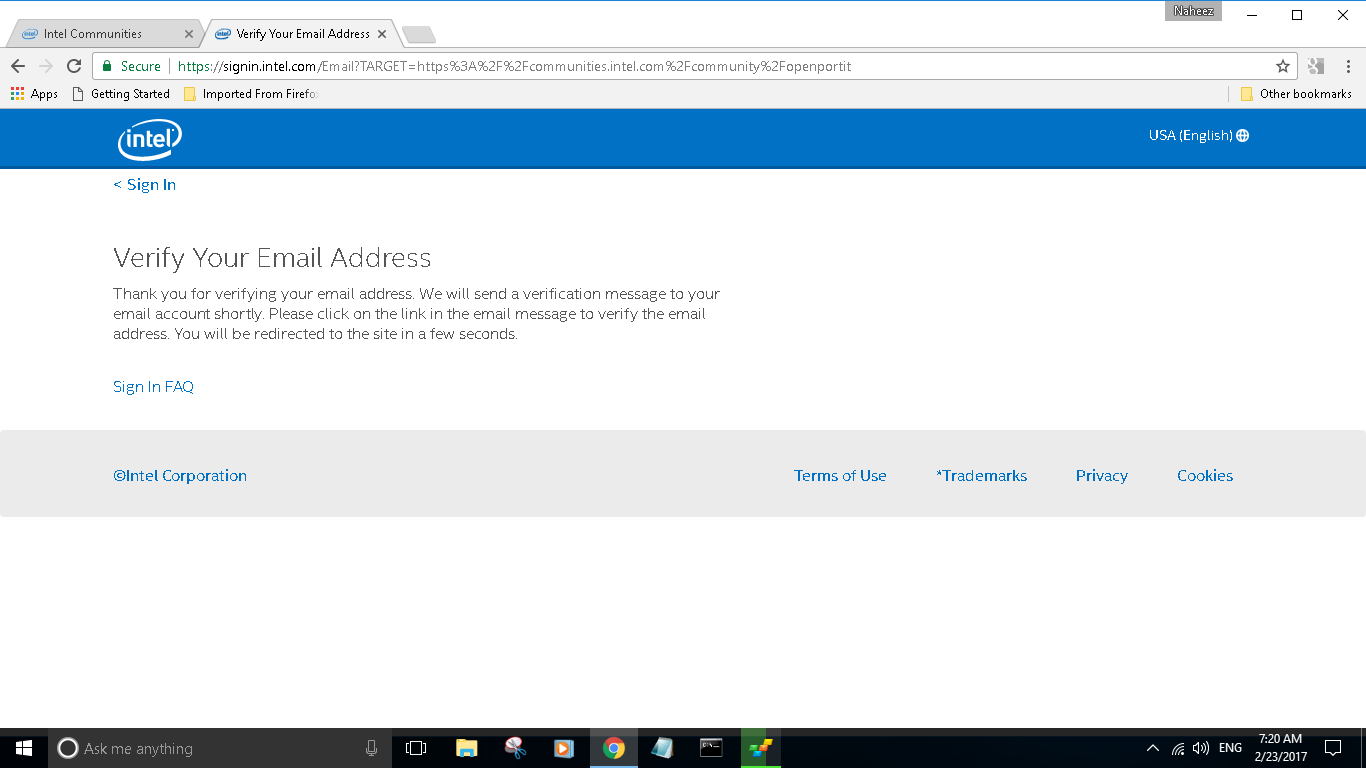Reload the page with the refresh icon

[73, 66]
